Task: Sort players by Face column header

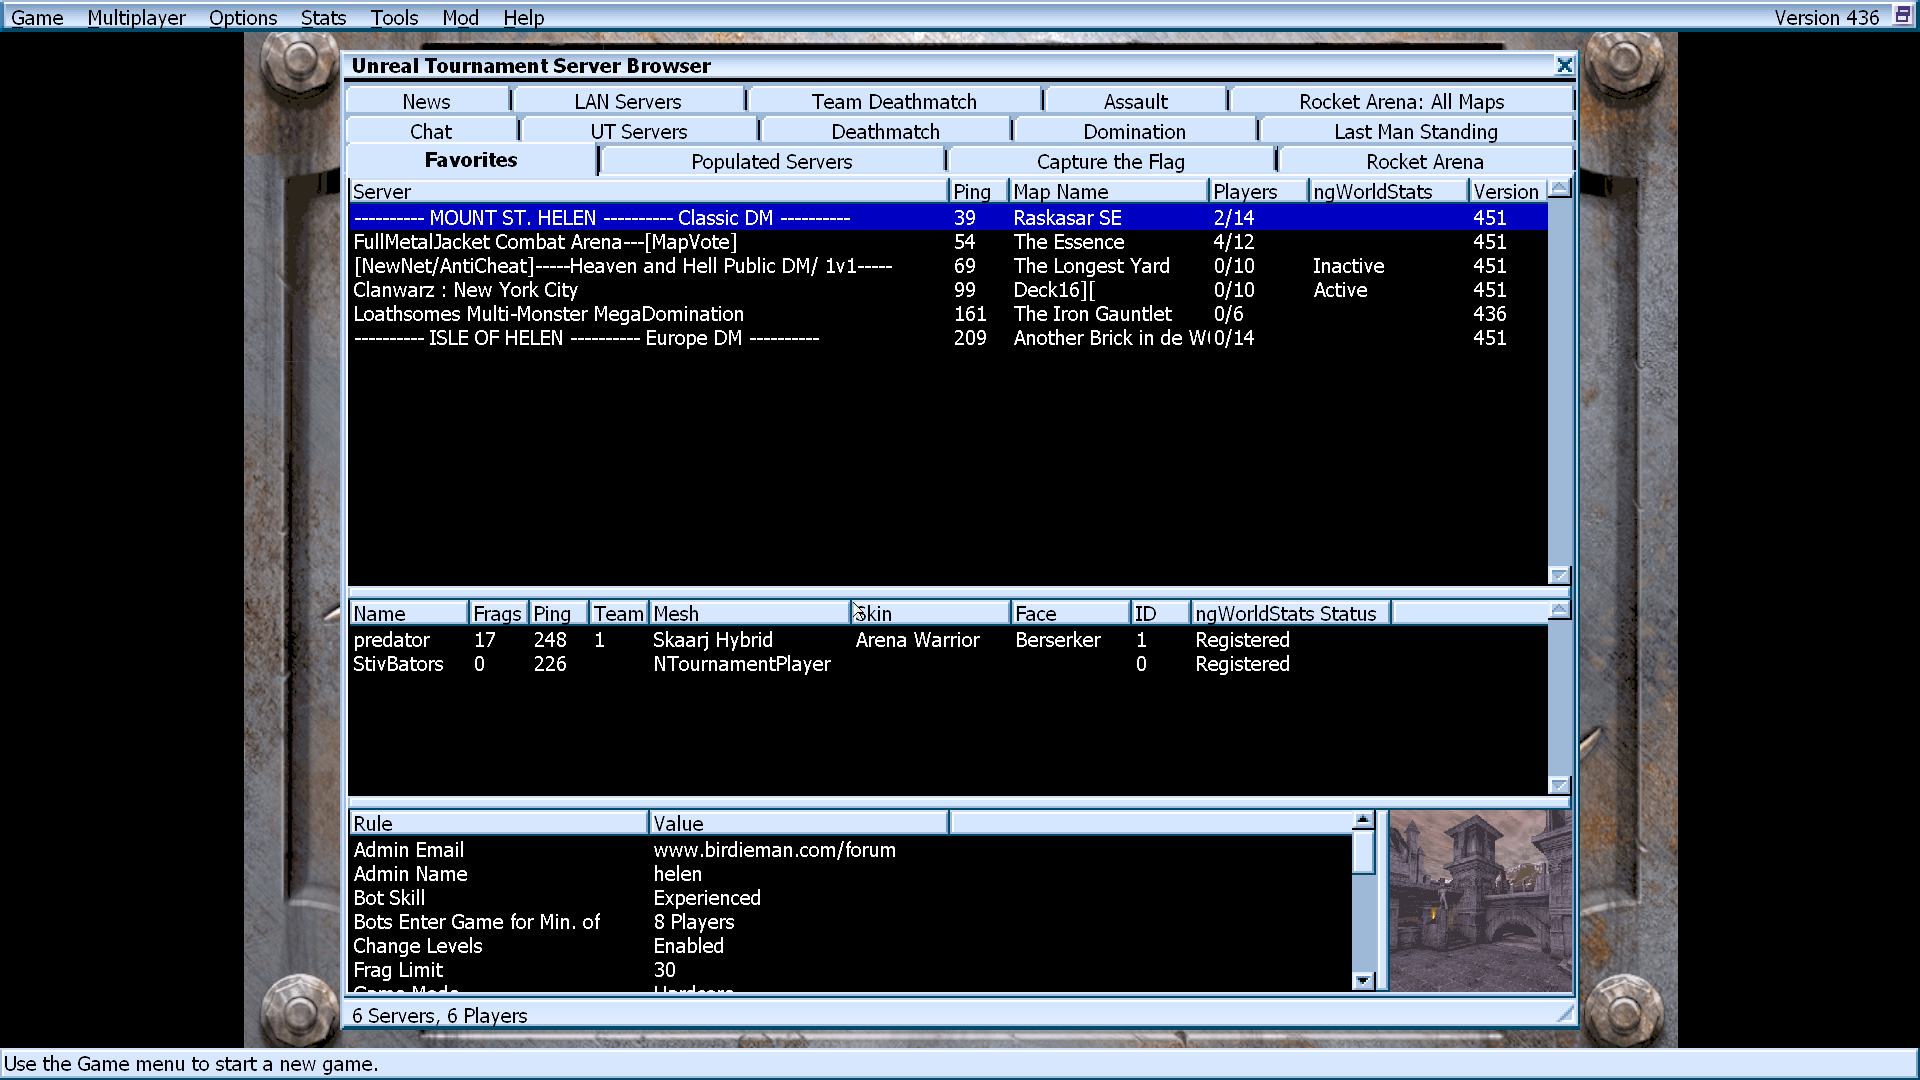Action: coord(1070,613)
